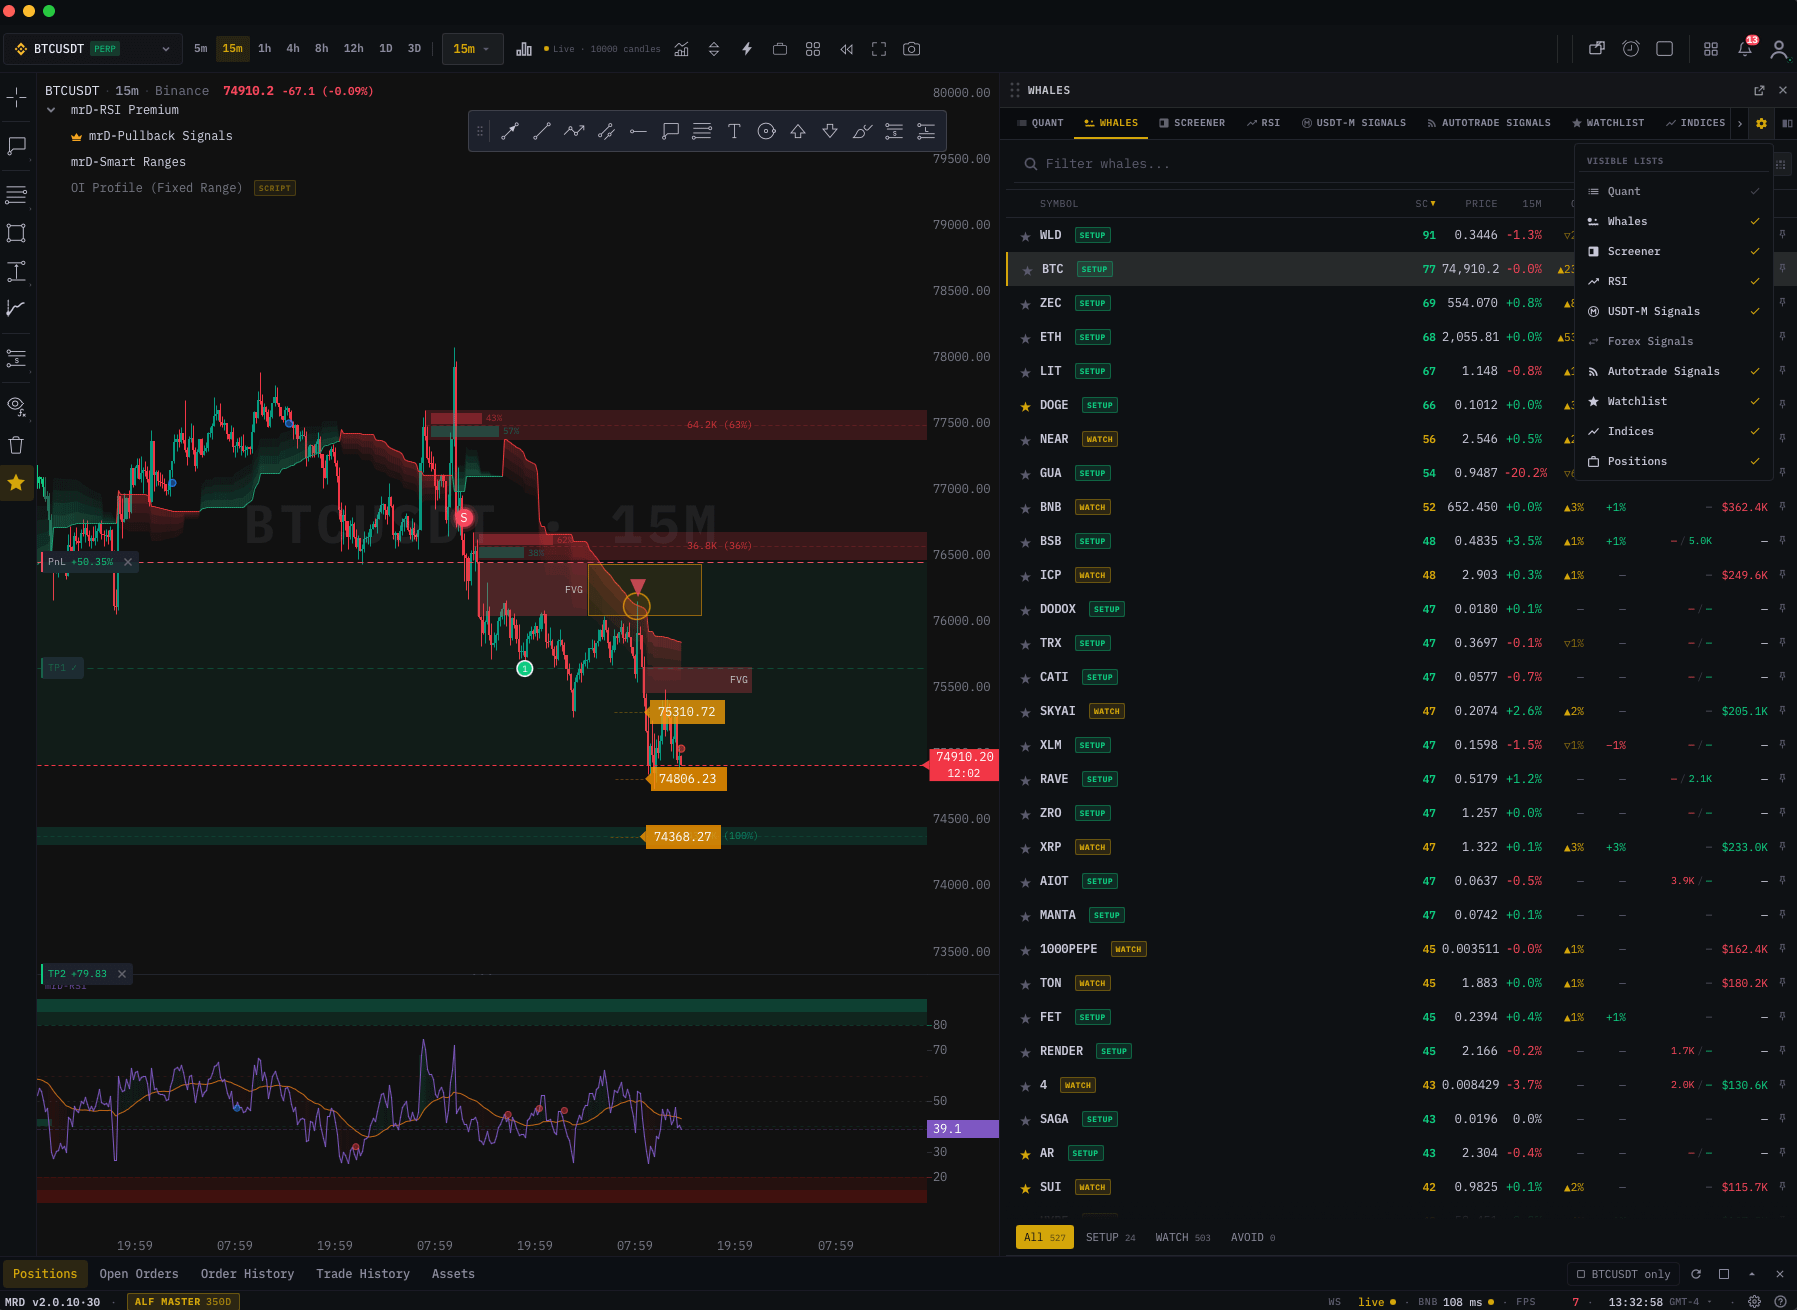Open the Watchlist tab

click(x=1608, y=123)
